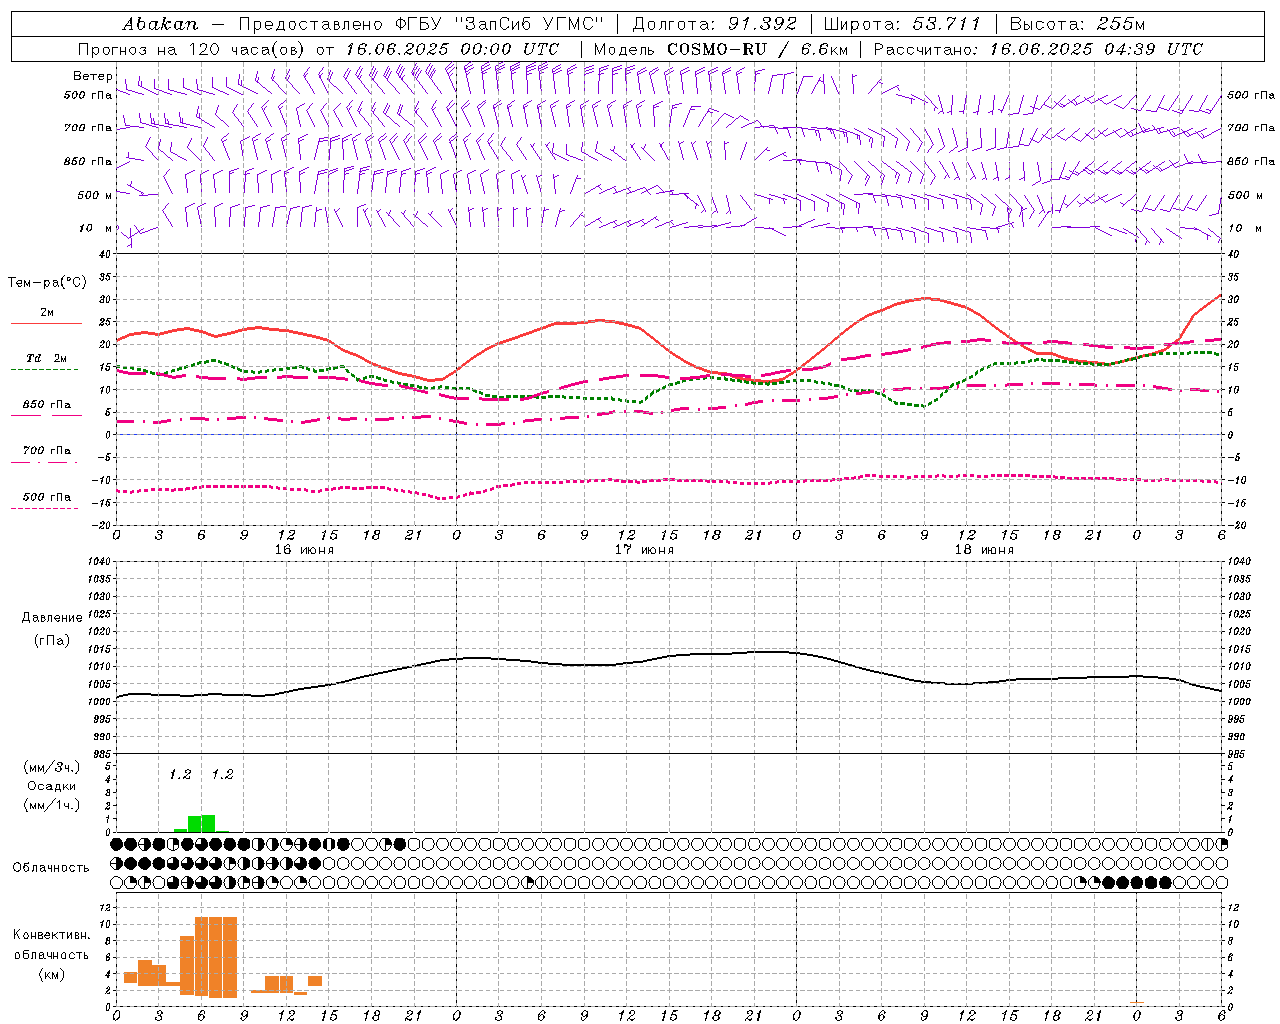Click the '(мм/3ч.)' precipitation unit label
Image resolution: width=1280 pixels, height=1024 pixels.
pyautogui.click(x=52, y=767)
